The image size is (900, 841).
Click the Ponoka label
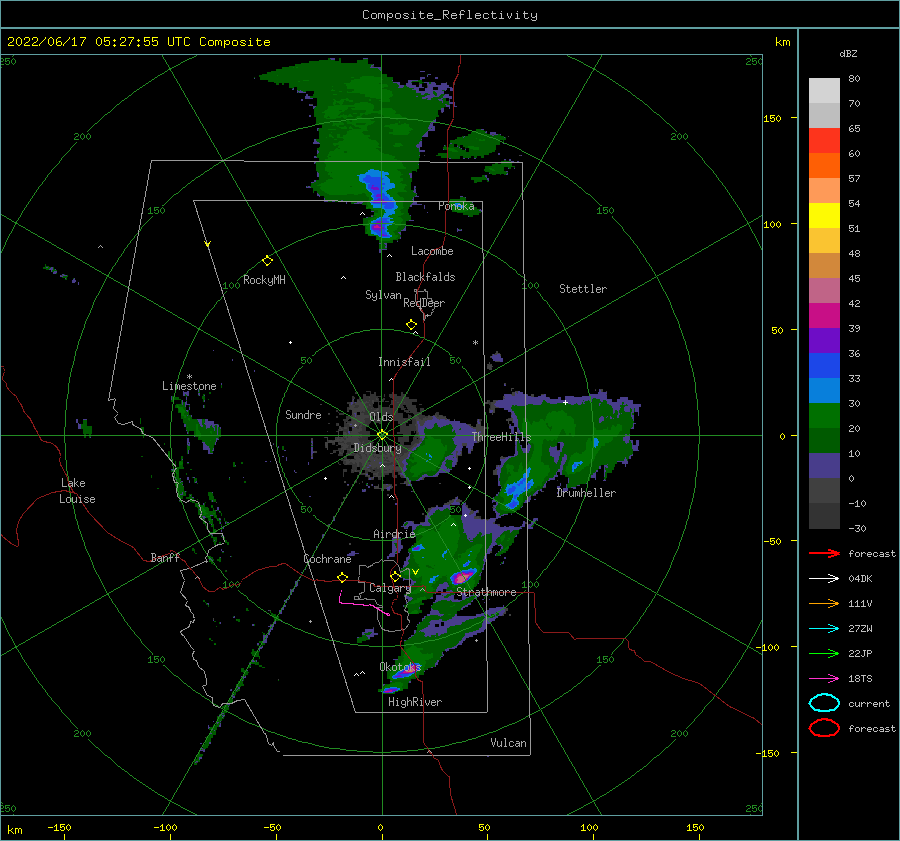pos(456,206)
